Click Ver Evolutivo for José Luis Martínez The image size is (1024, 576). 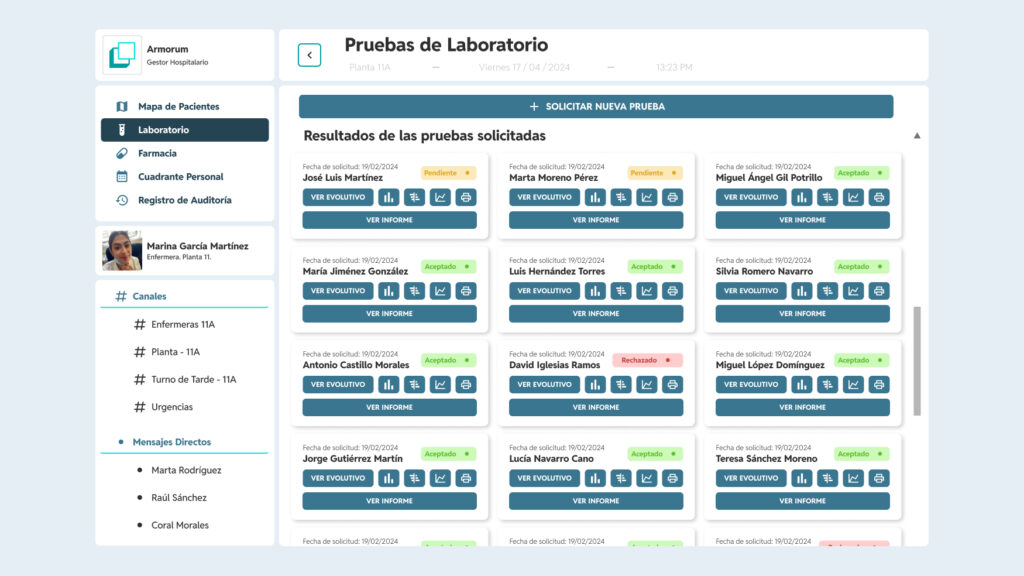338,197
